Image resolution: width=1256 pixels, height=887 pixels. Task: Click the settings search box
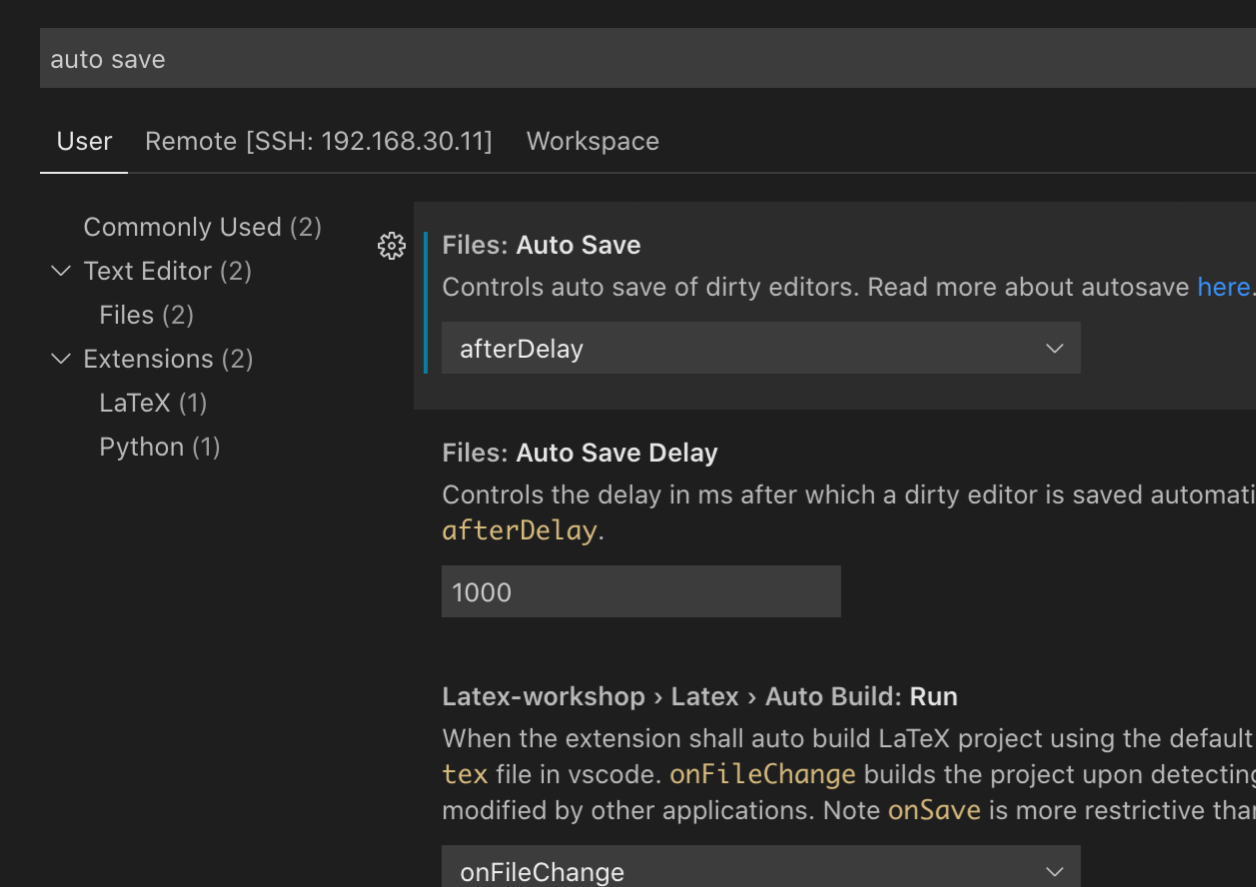click(x=640, y=59)
